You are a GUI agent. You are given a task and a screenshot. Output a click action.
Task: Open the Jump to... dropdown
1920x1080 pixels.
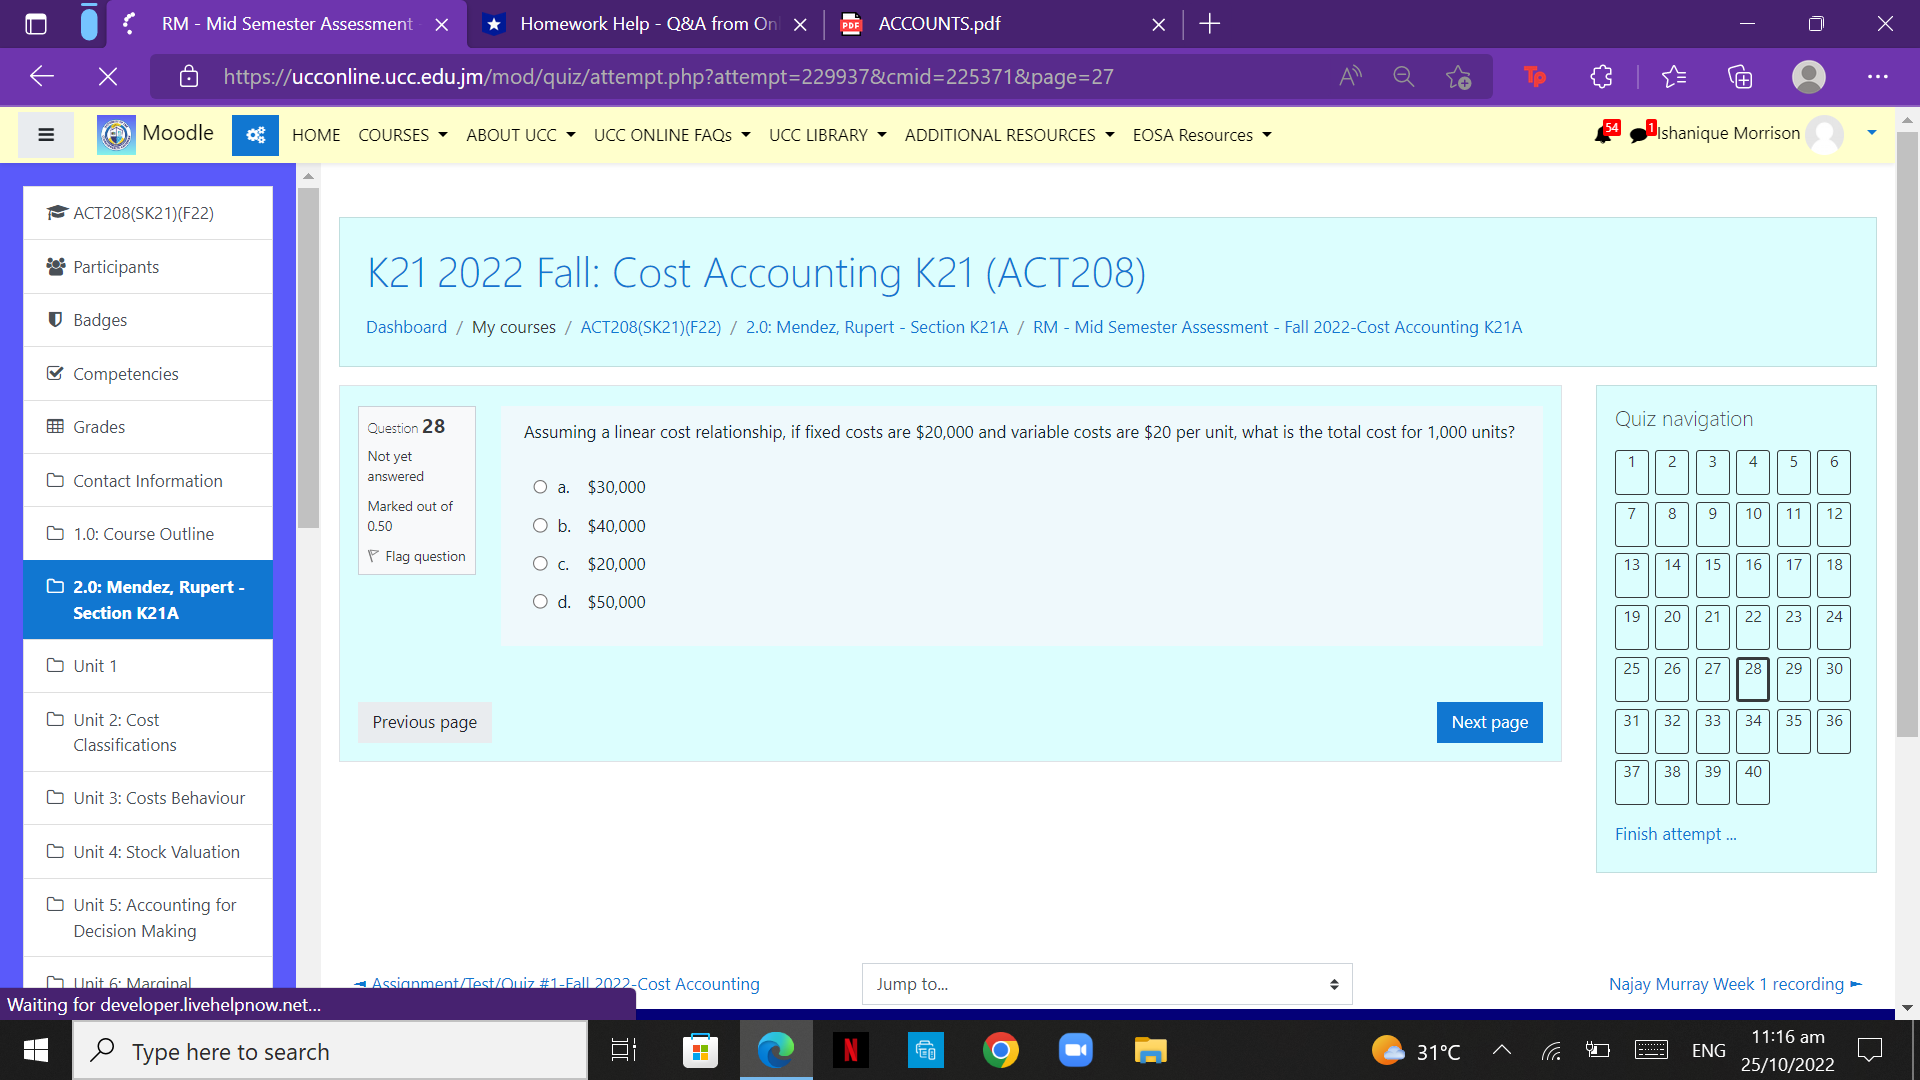coord(1106,984)
